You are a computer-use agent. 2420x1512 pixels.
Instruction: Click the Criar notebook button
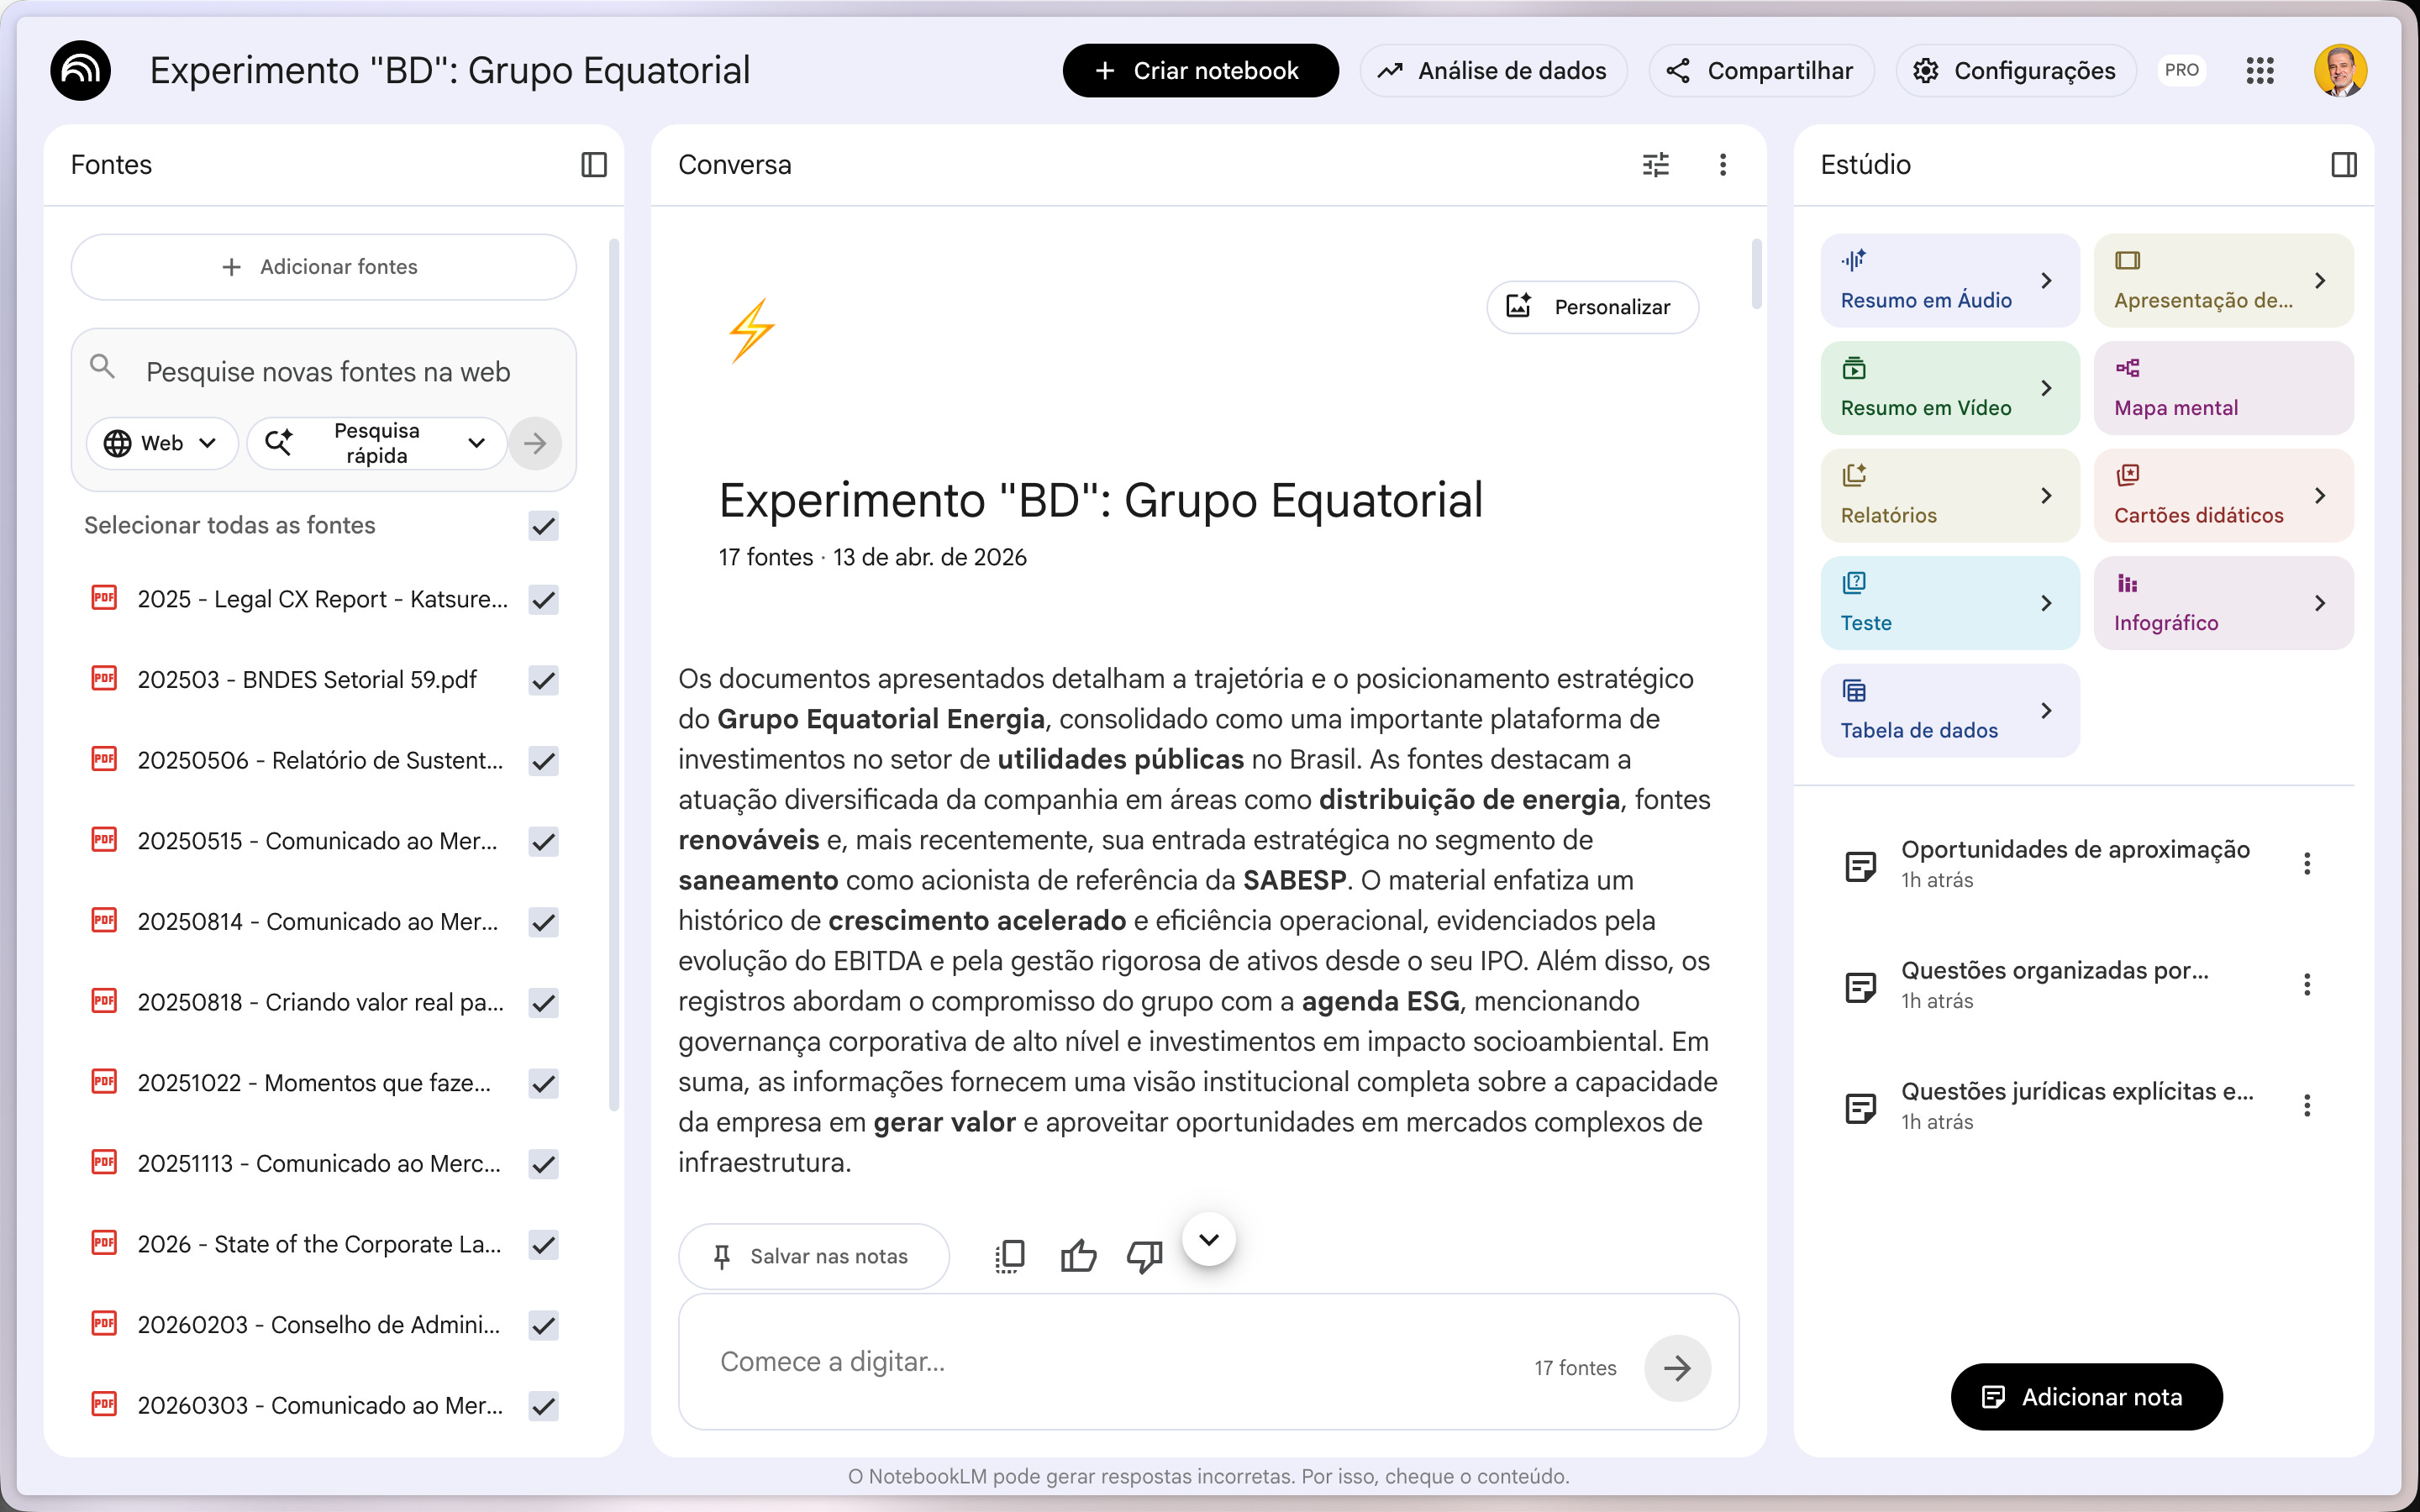coord(1200,71)
